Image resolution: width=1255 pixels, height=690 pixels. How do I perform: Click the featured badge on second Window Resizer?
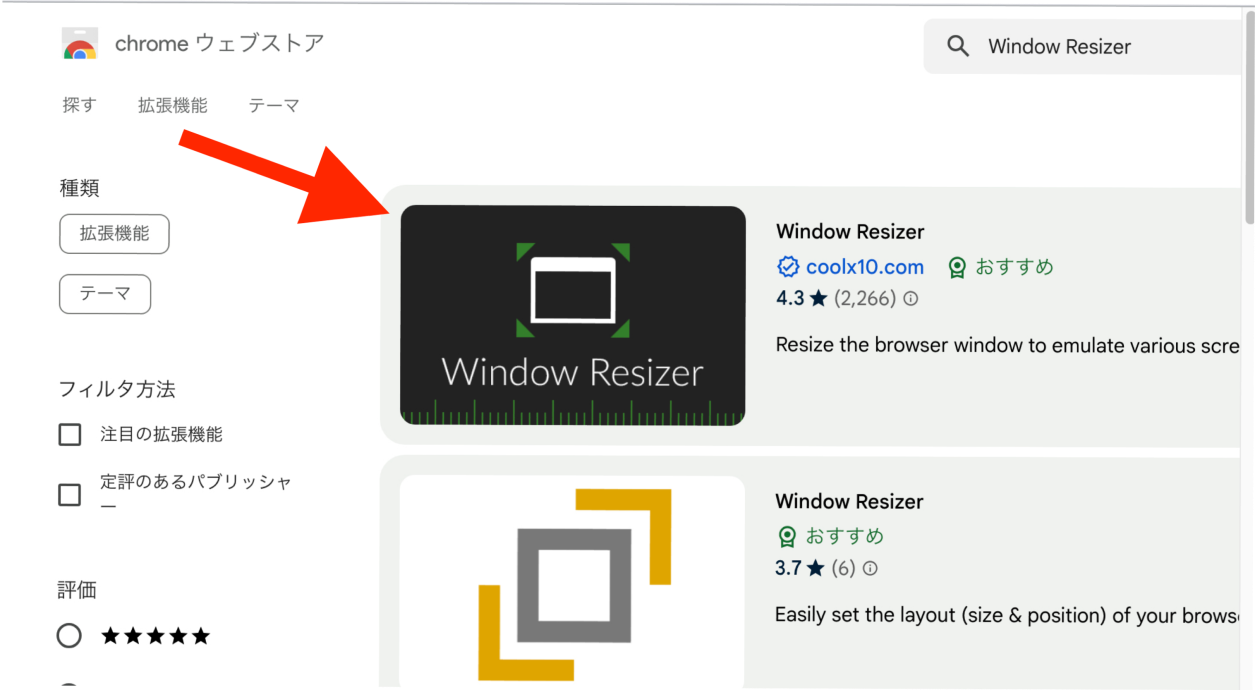point(787,536)
